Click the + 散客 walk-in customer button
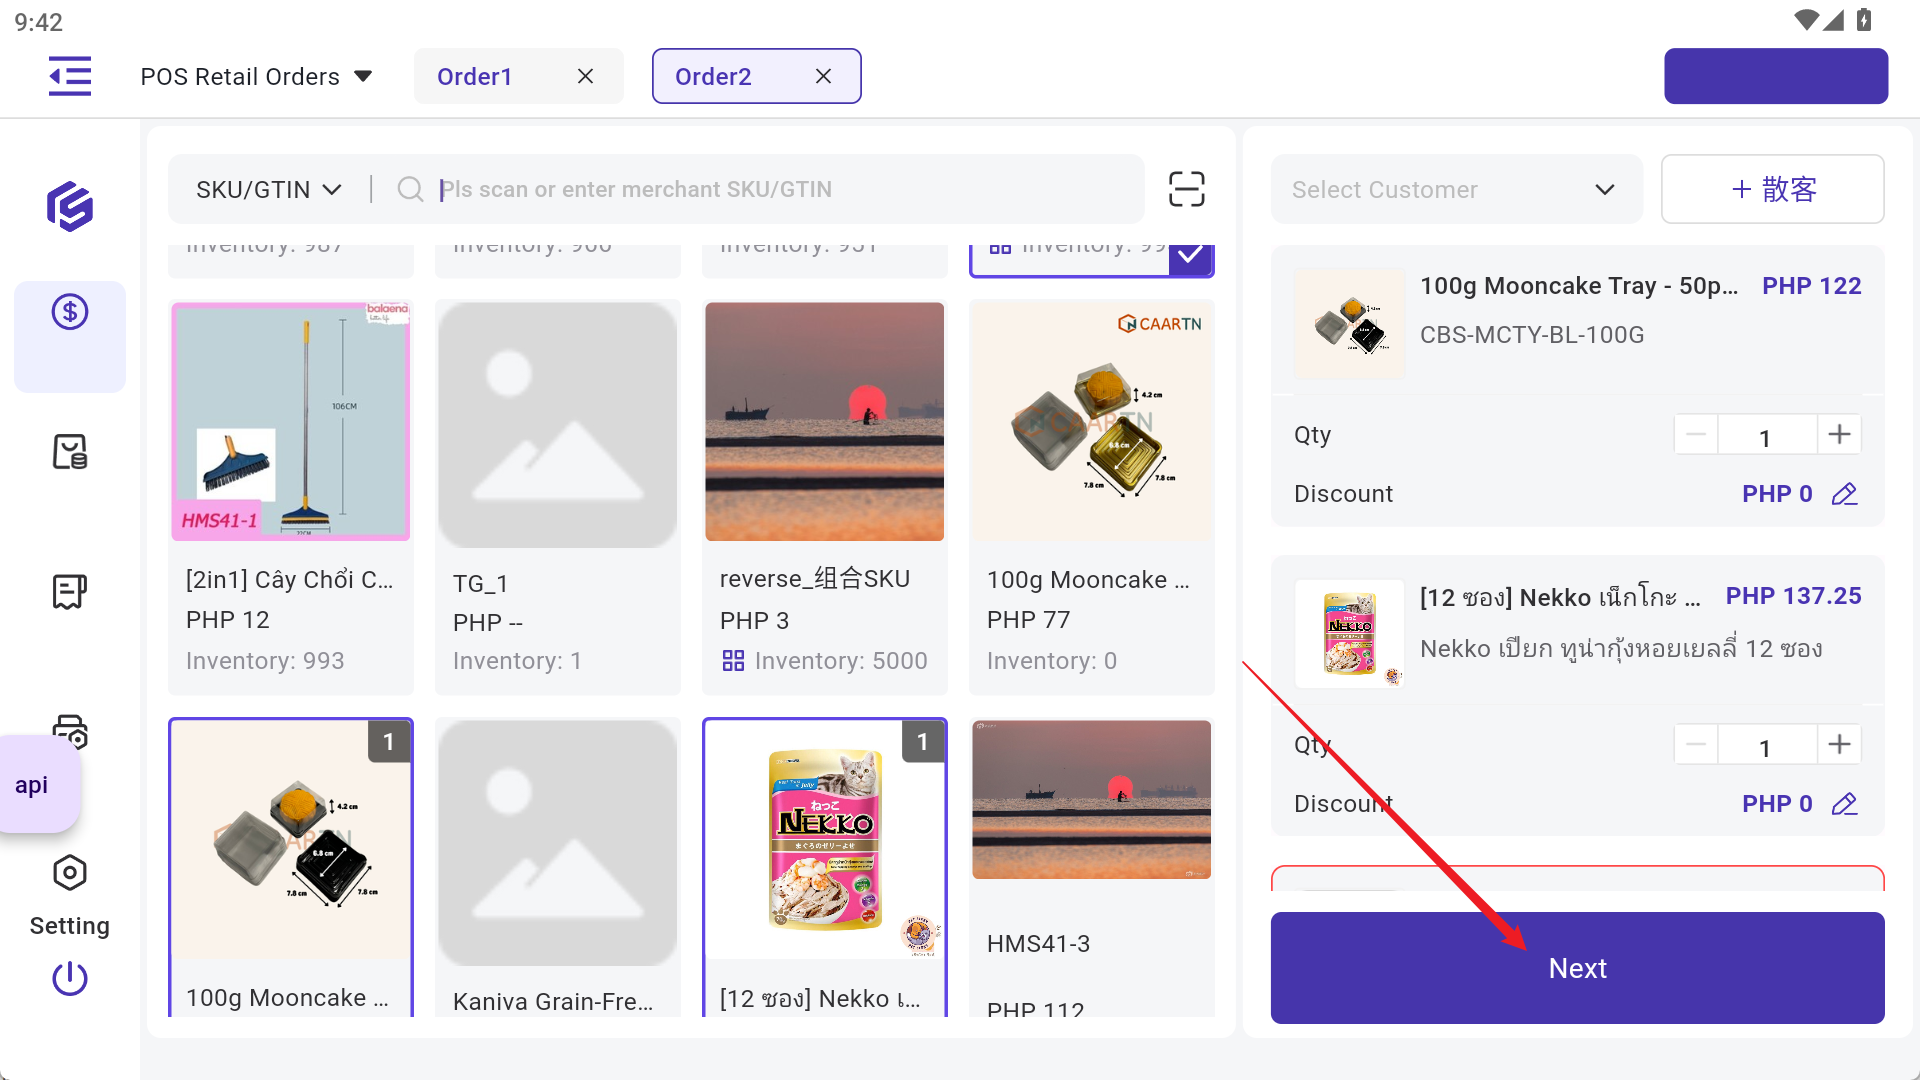This screenshot has width=1920, height=1080. tap(1773, 189)
